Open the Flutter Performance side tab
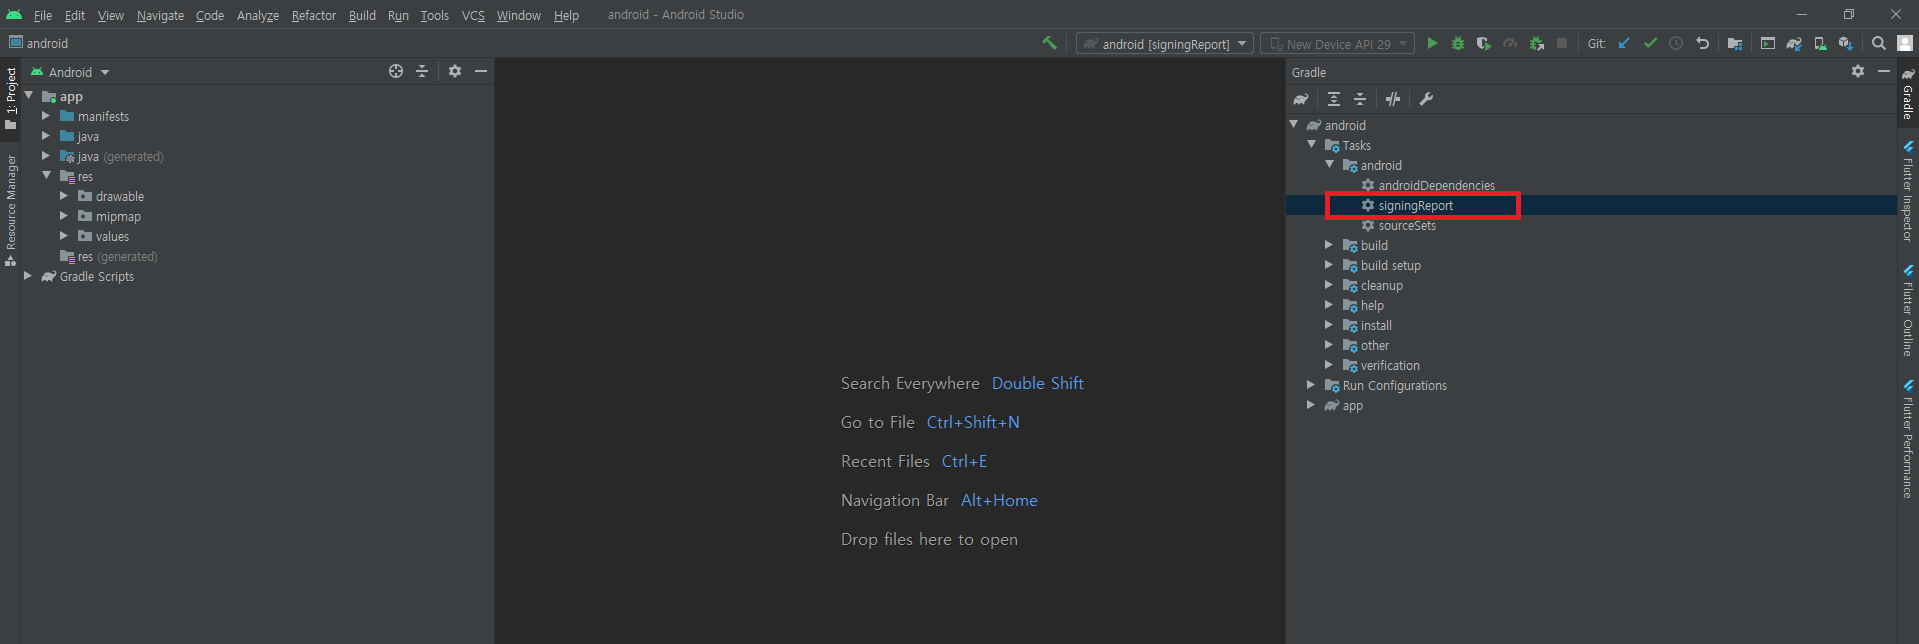The width and height of the screenshot is (1919, 644). click(x=1908, y=438)
